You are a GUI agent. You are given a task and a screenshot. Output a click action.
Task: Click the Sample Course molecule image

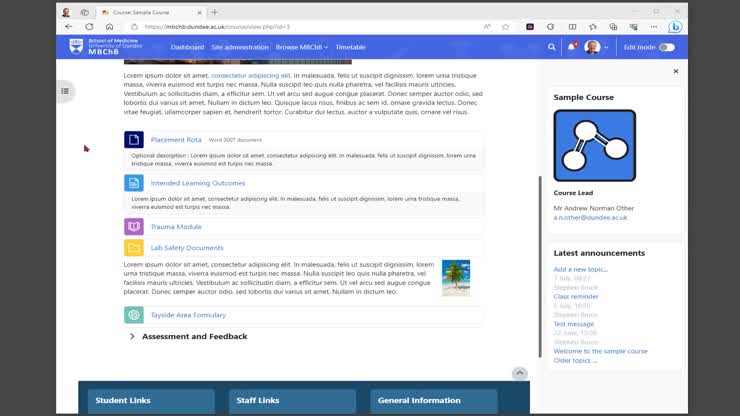pos(595,145)
